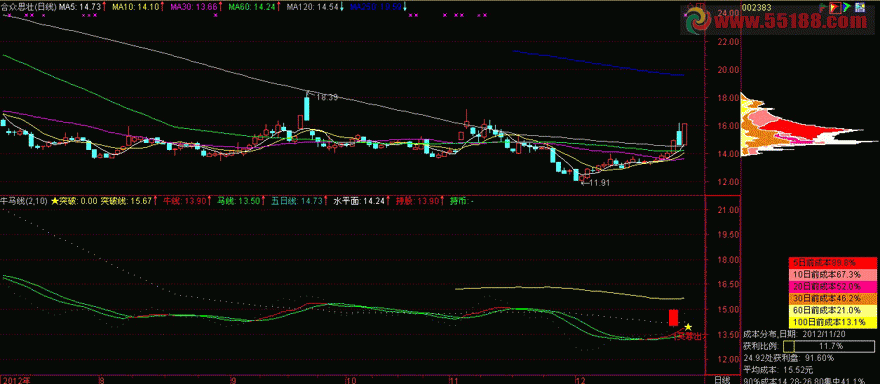Screen dimensions: 880x384
Task: Click the 18.39 high price marker
Action: pos(327,97)
